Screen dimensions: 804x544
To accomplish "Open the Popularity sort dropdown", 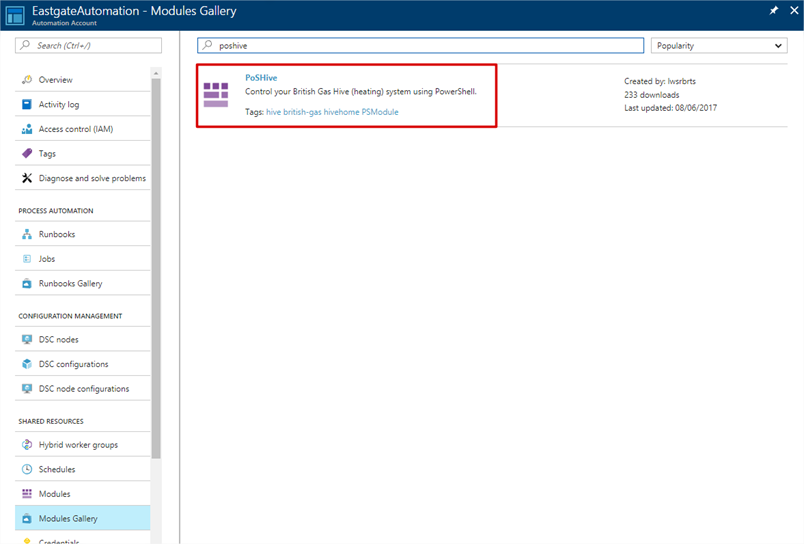I will click(x=719, y=46).
